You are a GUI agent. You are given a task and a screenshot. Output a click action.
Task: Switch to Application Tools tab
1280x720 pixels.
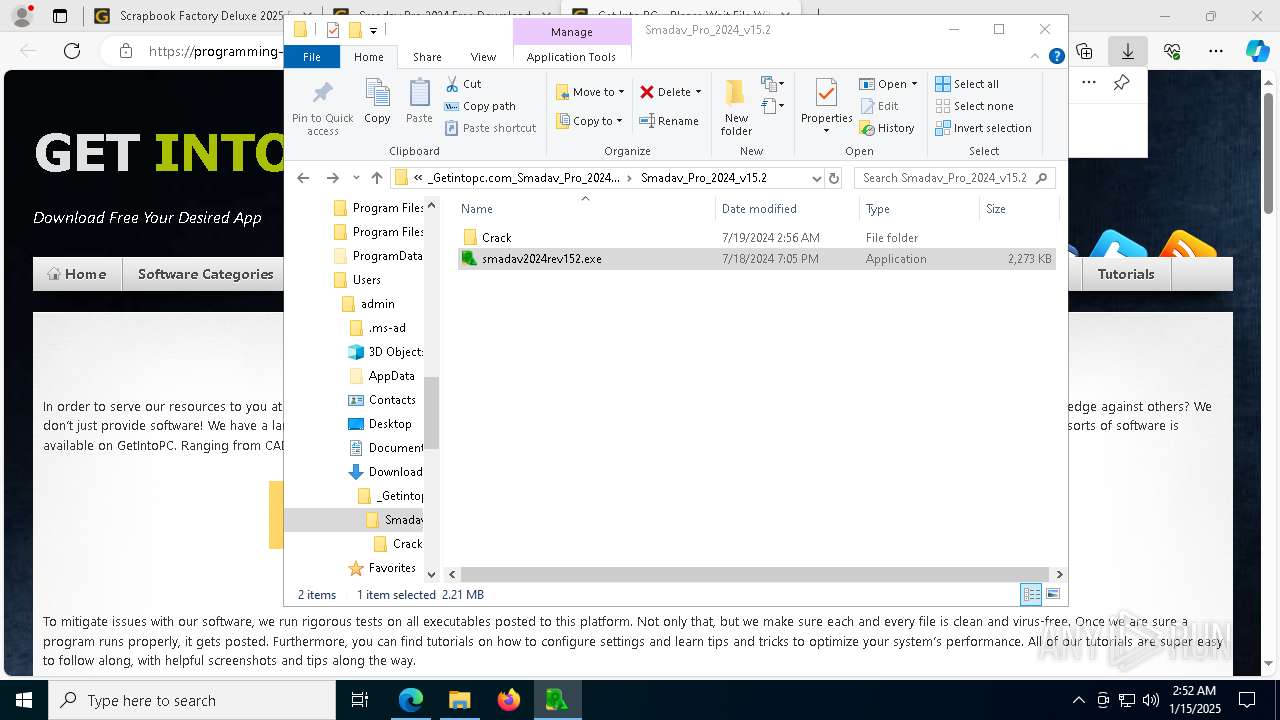[571, 57]
